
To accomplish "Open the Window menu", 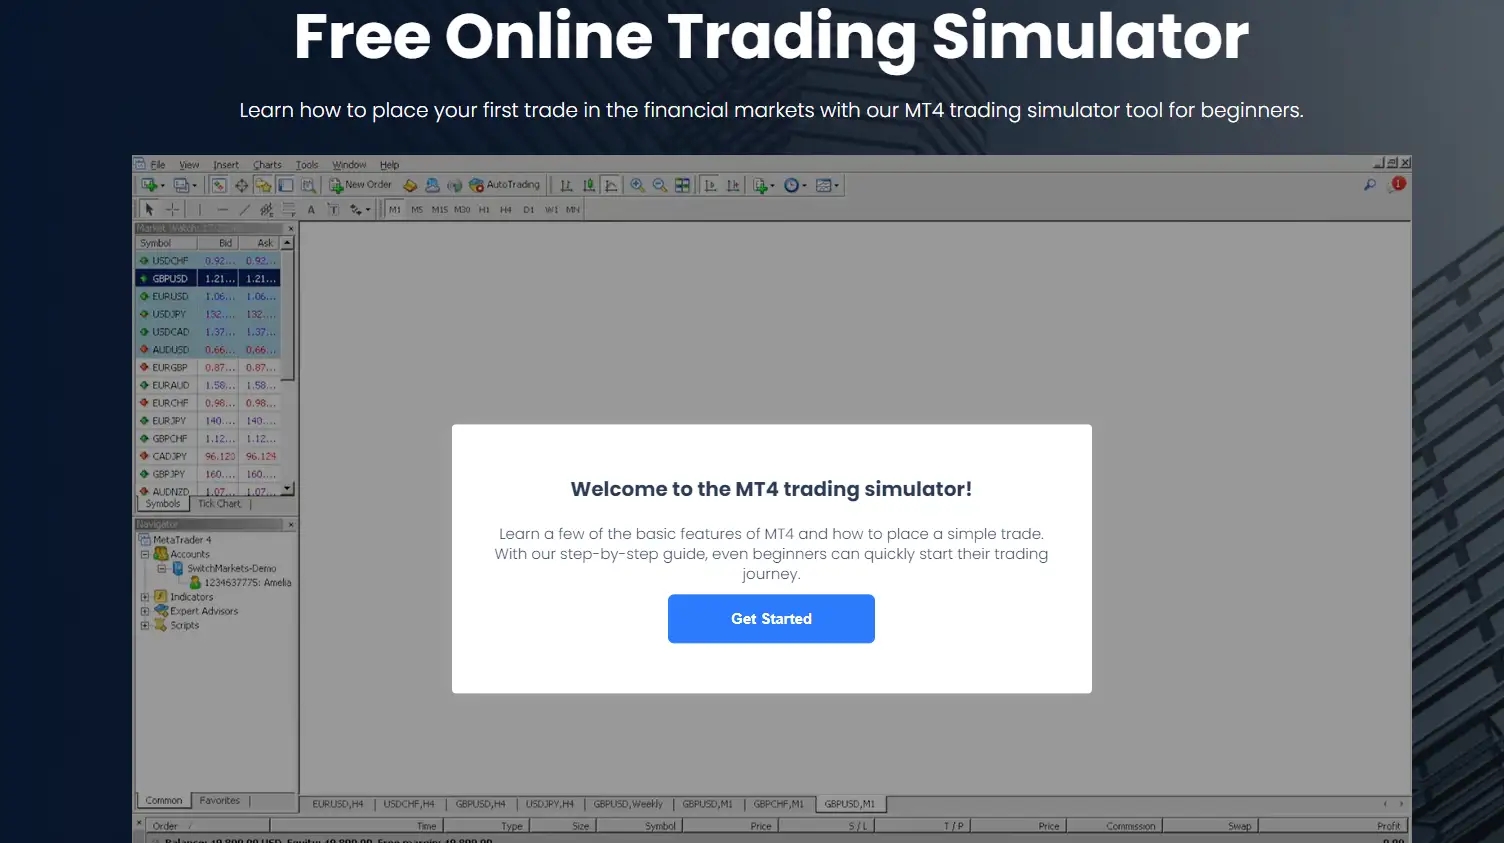I will [349, 165].
